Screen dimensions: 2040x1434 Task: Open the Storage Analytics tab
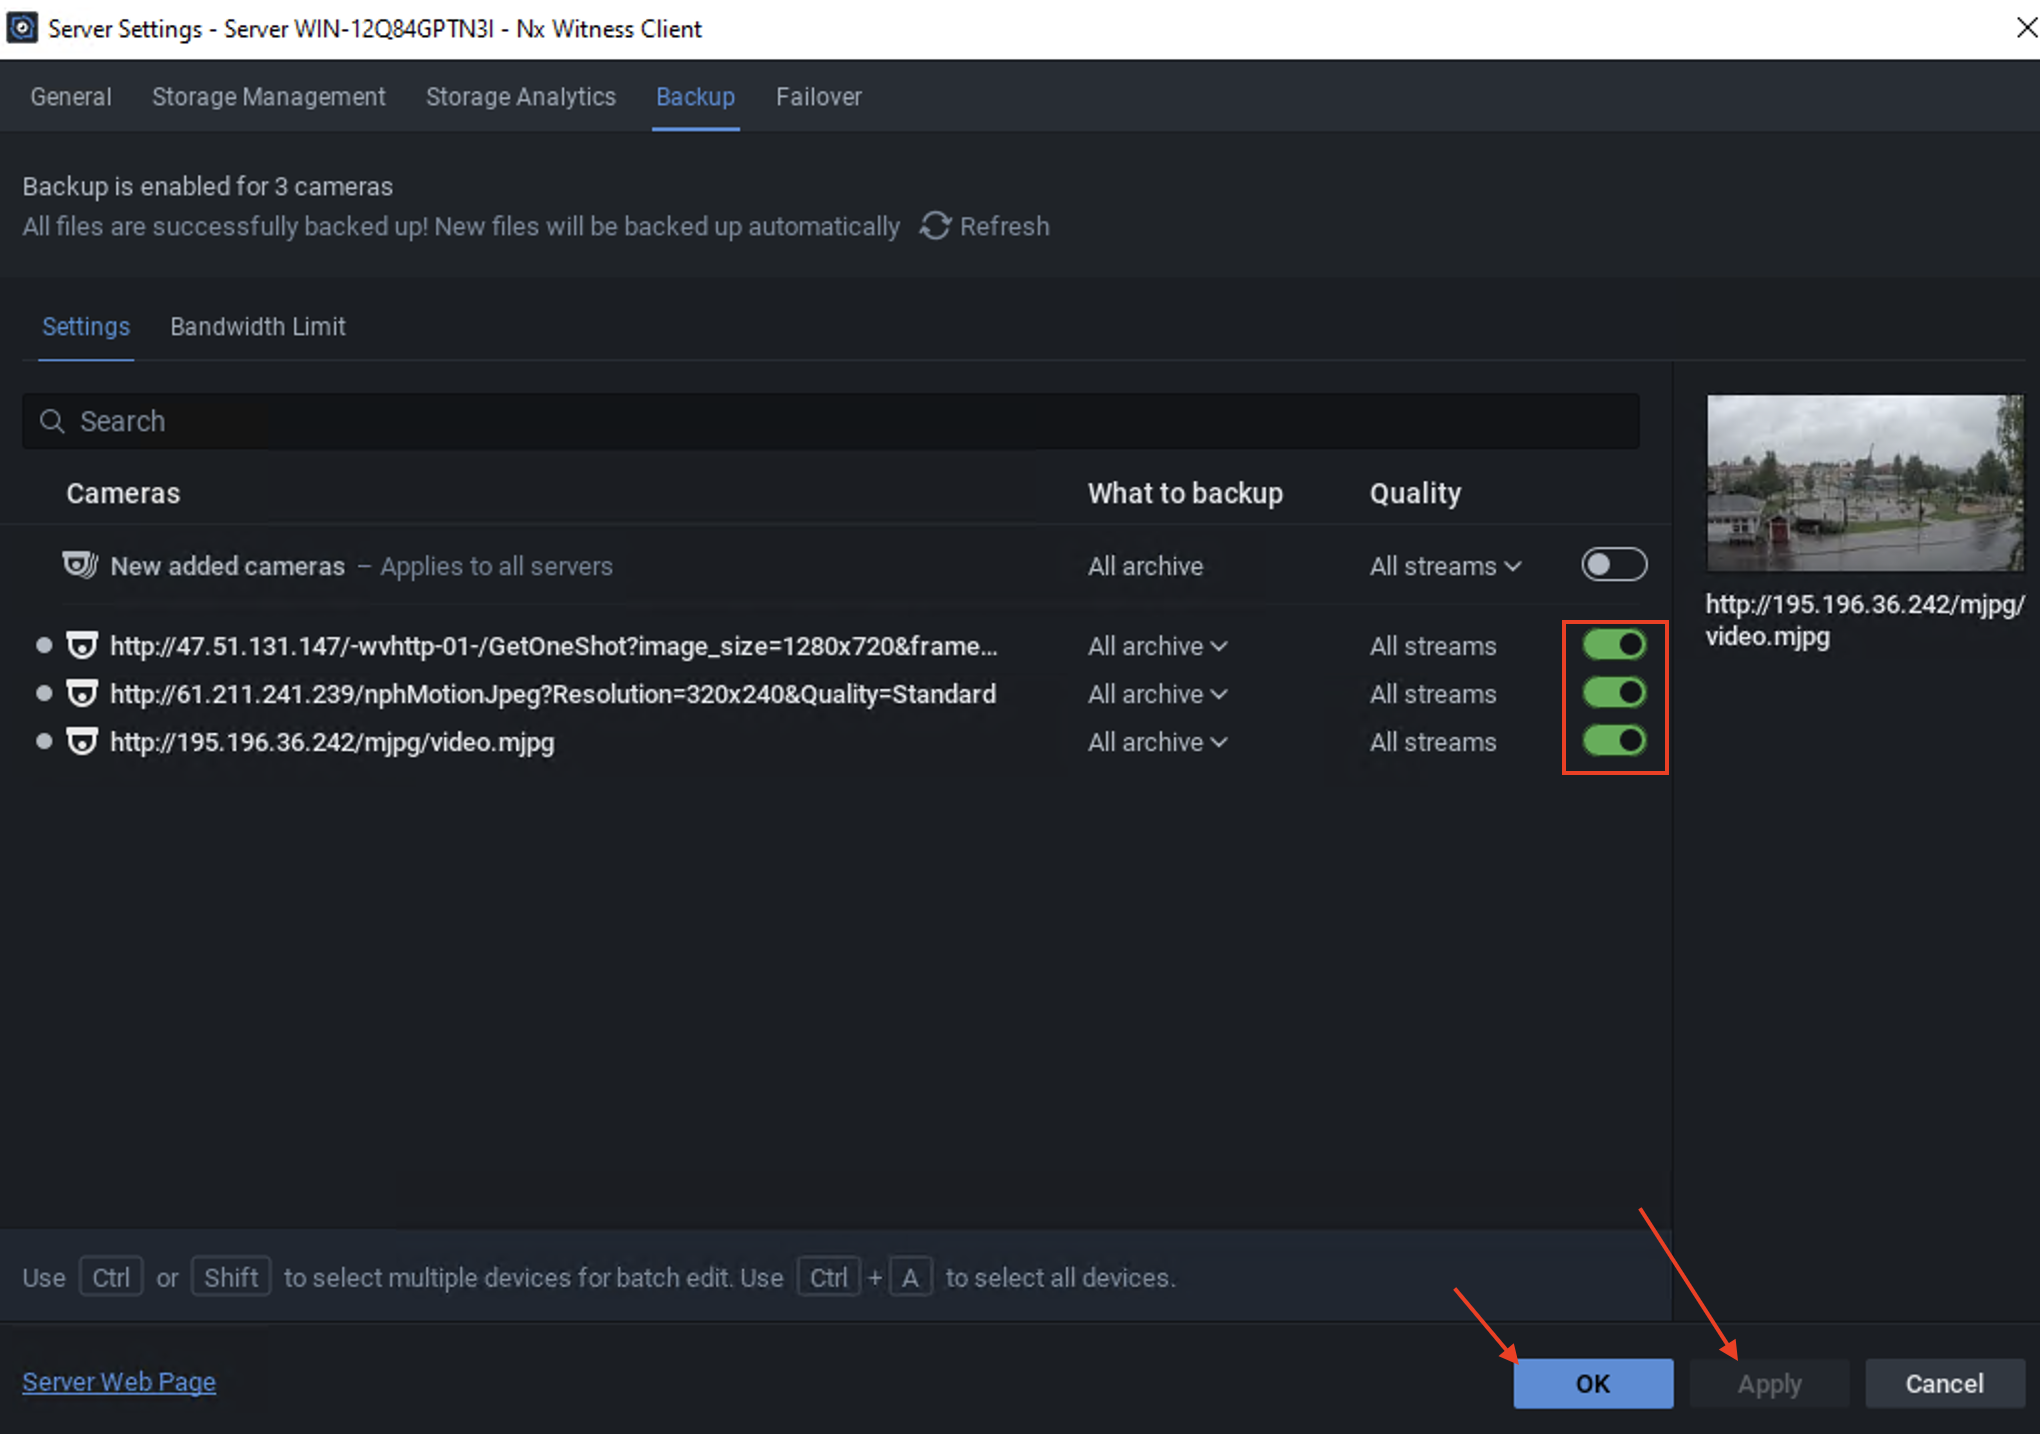520,97
